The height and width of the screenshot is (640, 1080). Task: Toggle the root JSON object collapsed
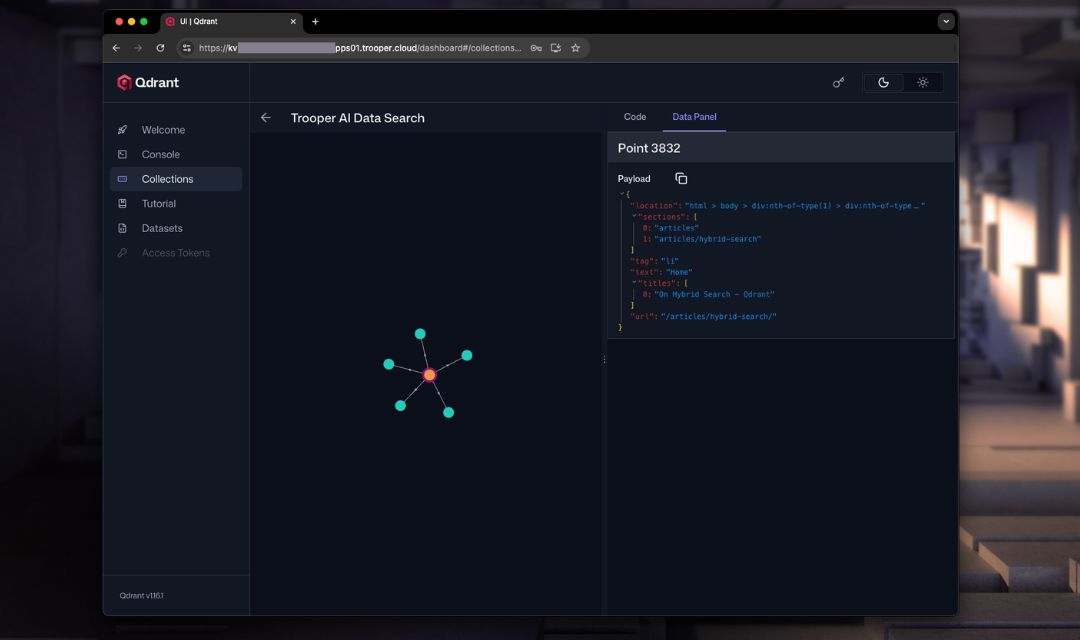(623, 193)
